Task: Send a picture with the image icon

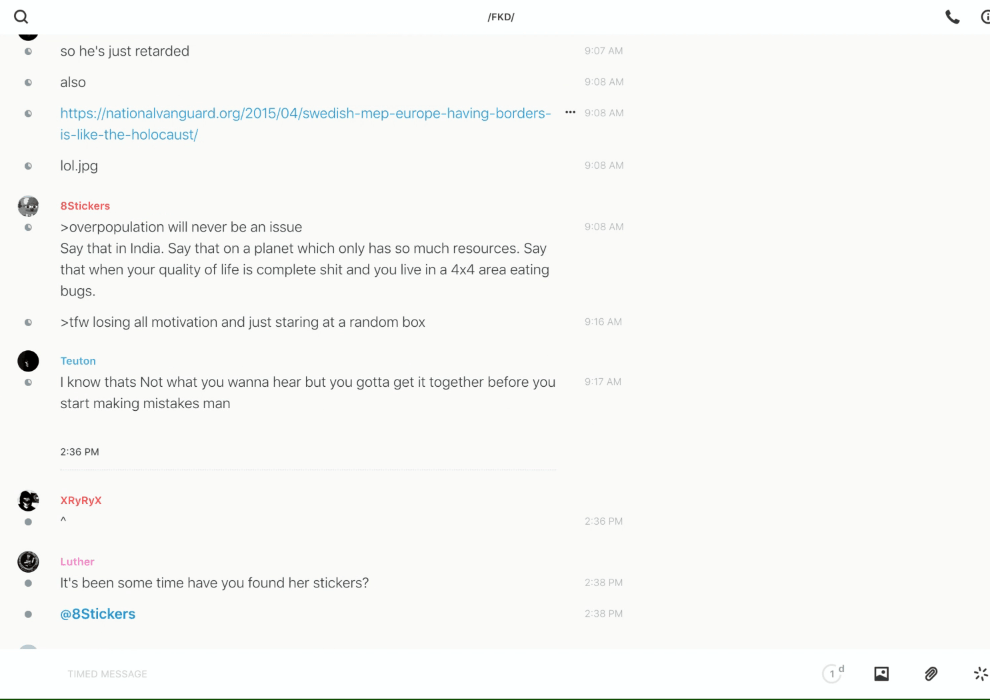Action: (881, 674)
